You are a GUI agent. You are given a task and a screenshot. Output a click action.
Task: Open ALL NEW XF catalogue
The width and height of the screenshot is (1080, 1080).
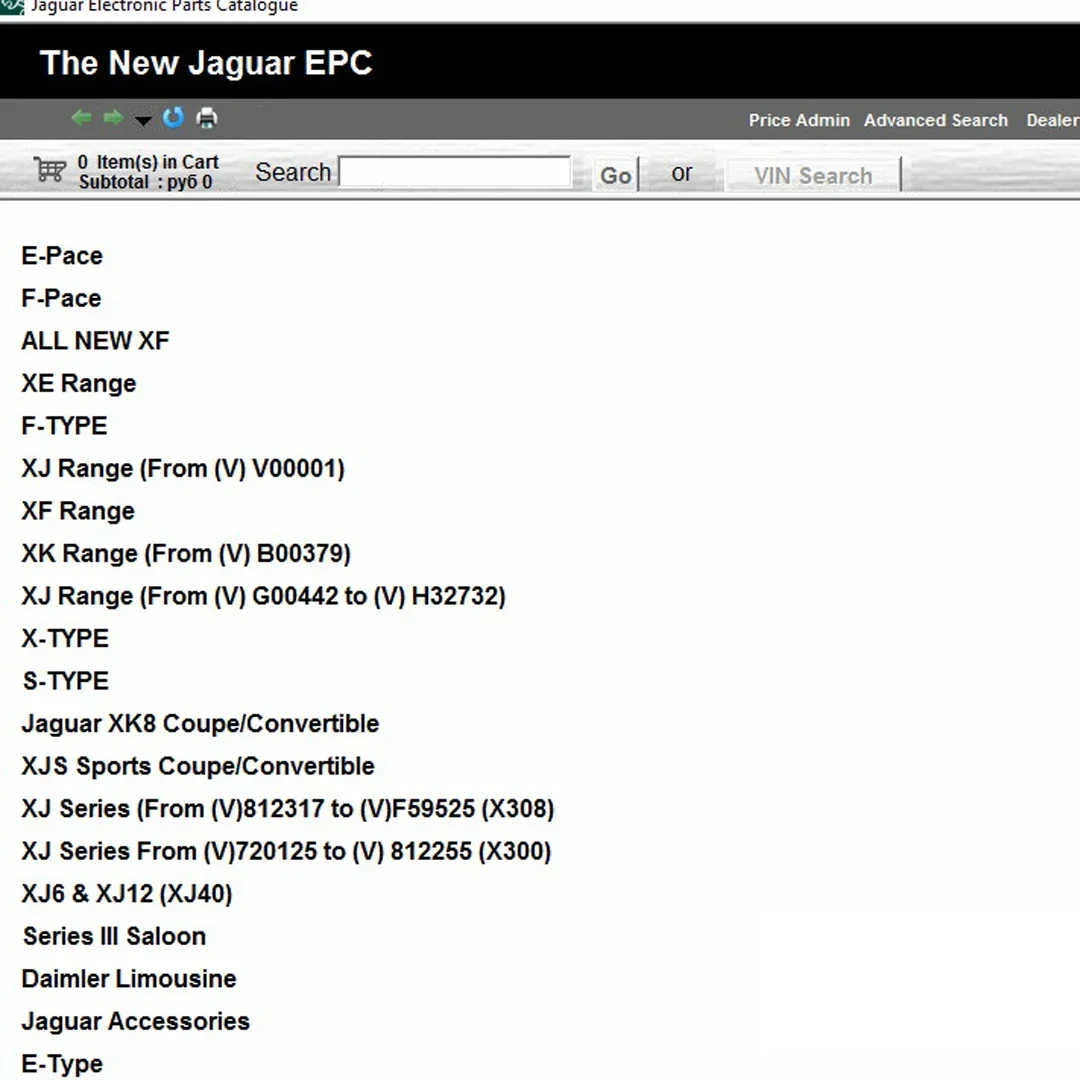coord(95,341)
